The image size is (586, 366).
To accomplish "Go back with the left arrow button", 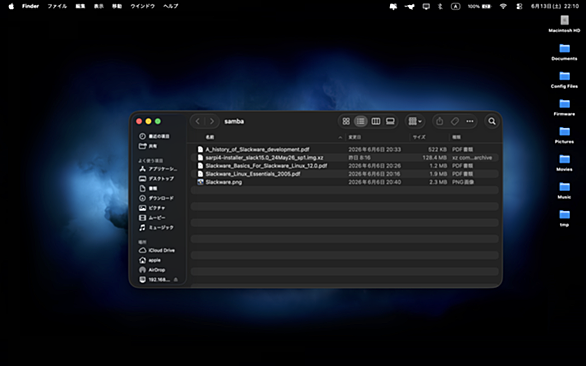I will (x=198, y=121).
